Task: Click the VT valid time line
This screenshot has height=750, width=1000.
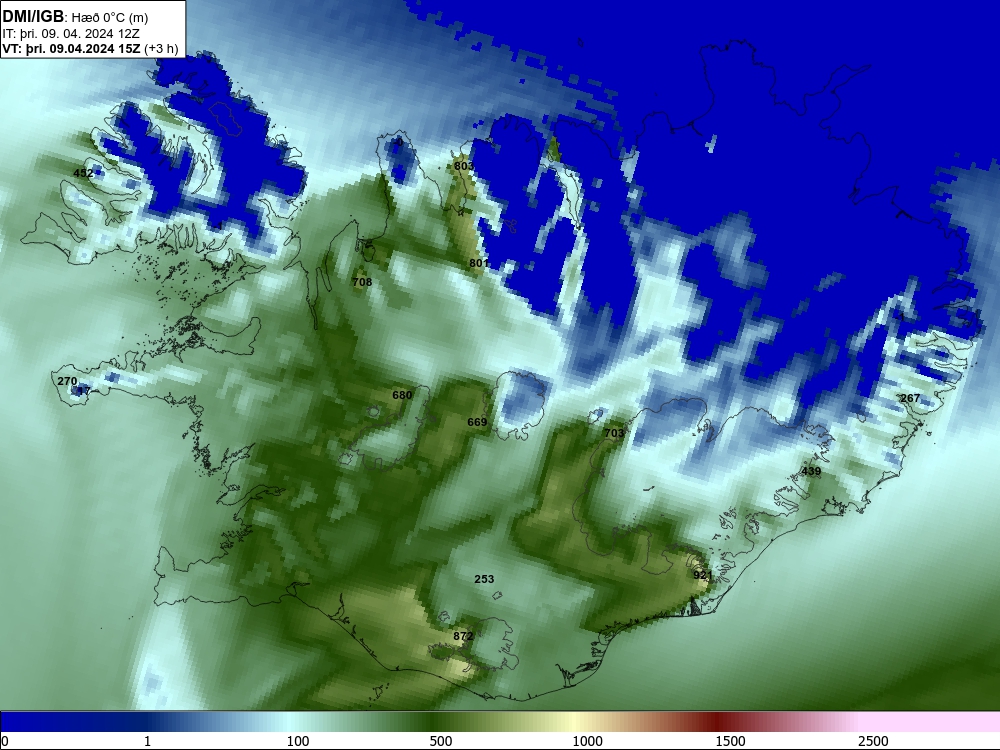Action: [x=91, y=48]
